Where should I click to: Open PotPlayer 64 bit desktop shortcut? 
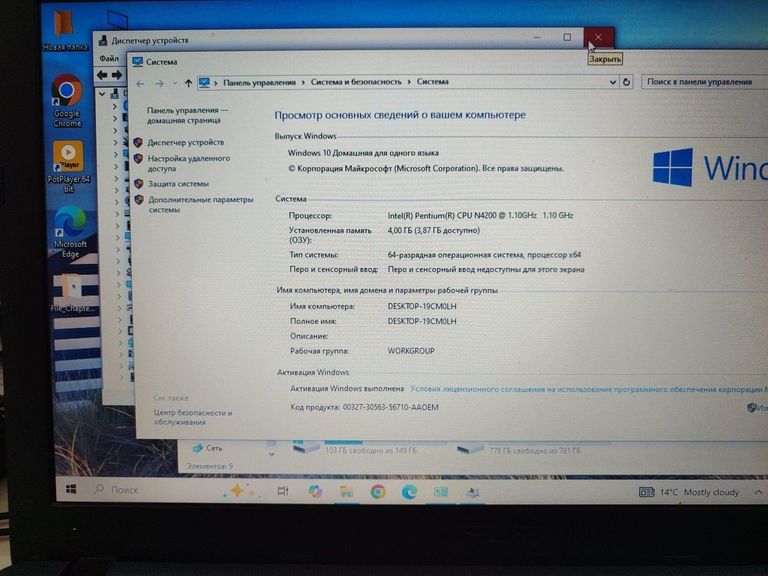coord(68,167)
